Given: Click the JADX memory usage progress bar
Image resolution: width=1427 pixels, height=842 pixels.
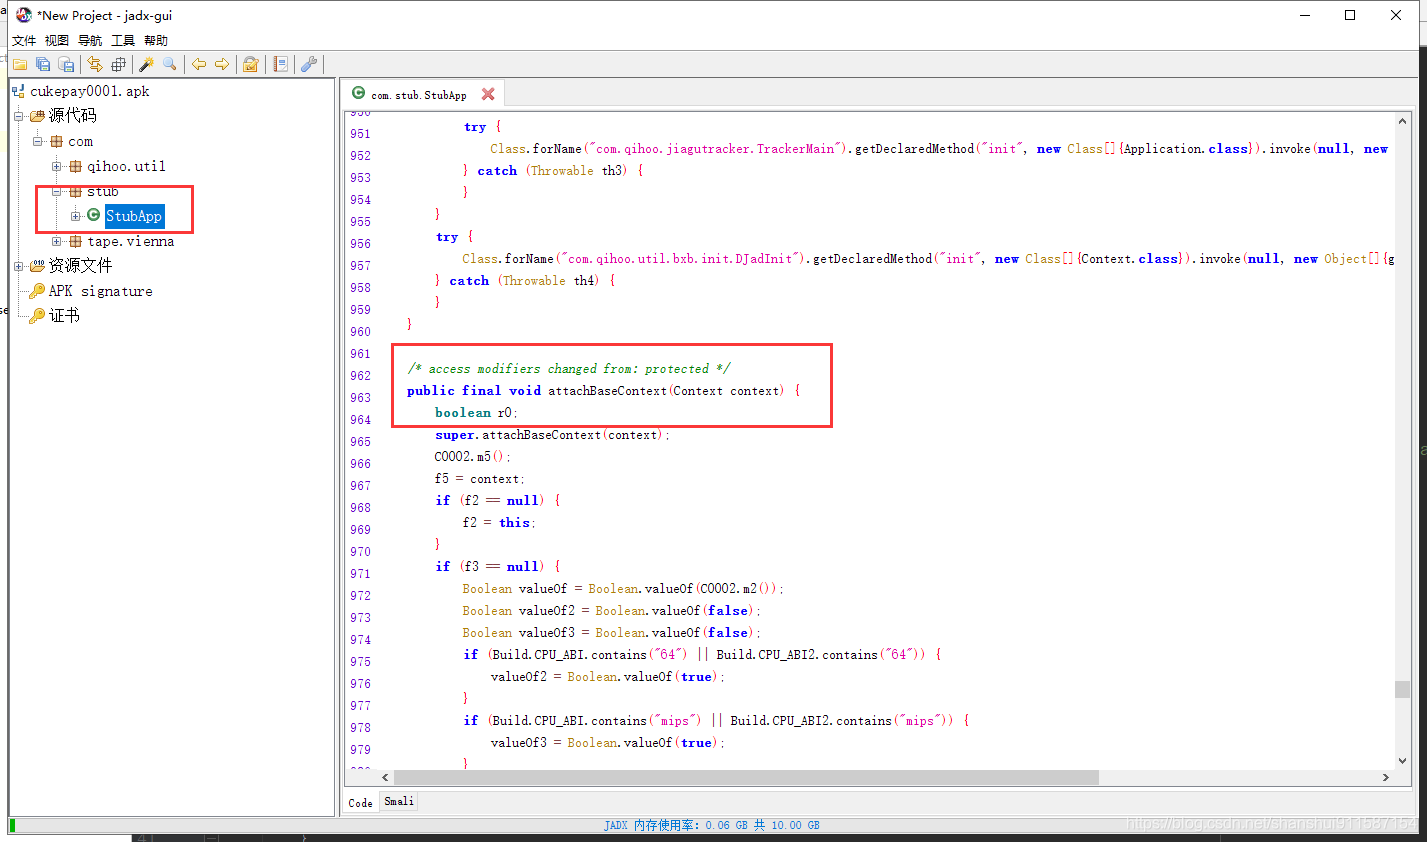Looking at the screenshot, I should [712, 825].
